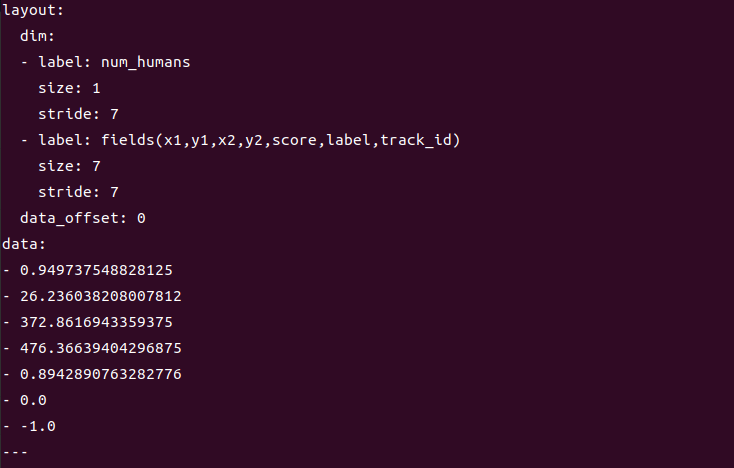Screen dimensions: 734x468
Task: Click the label value 0.0
Action: [33, 400]
